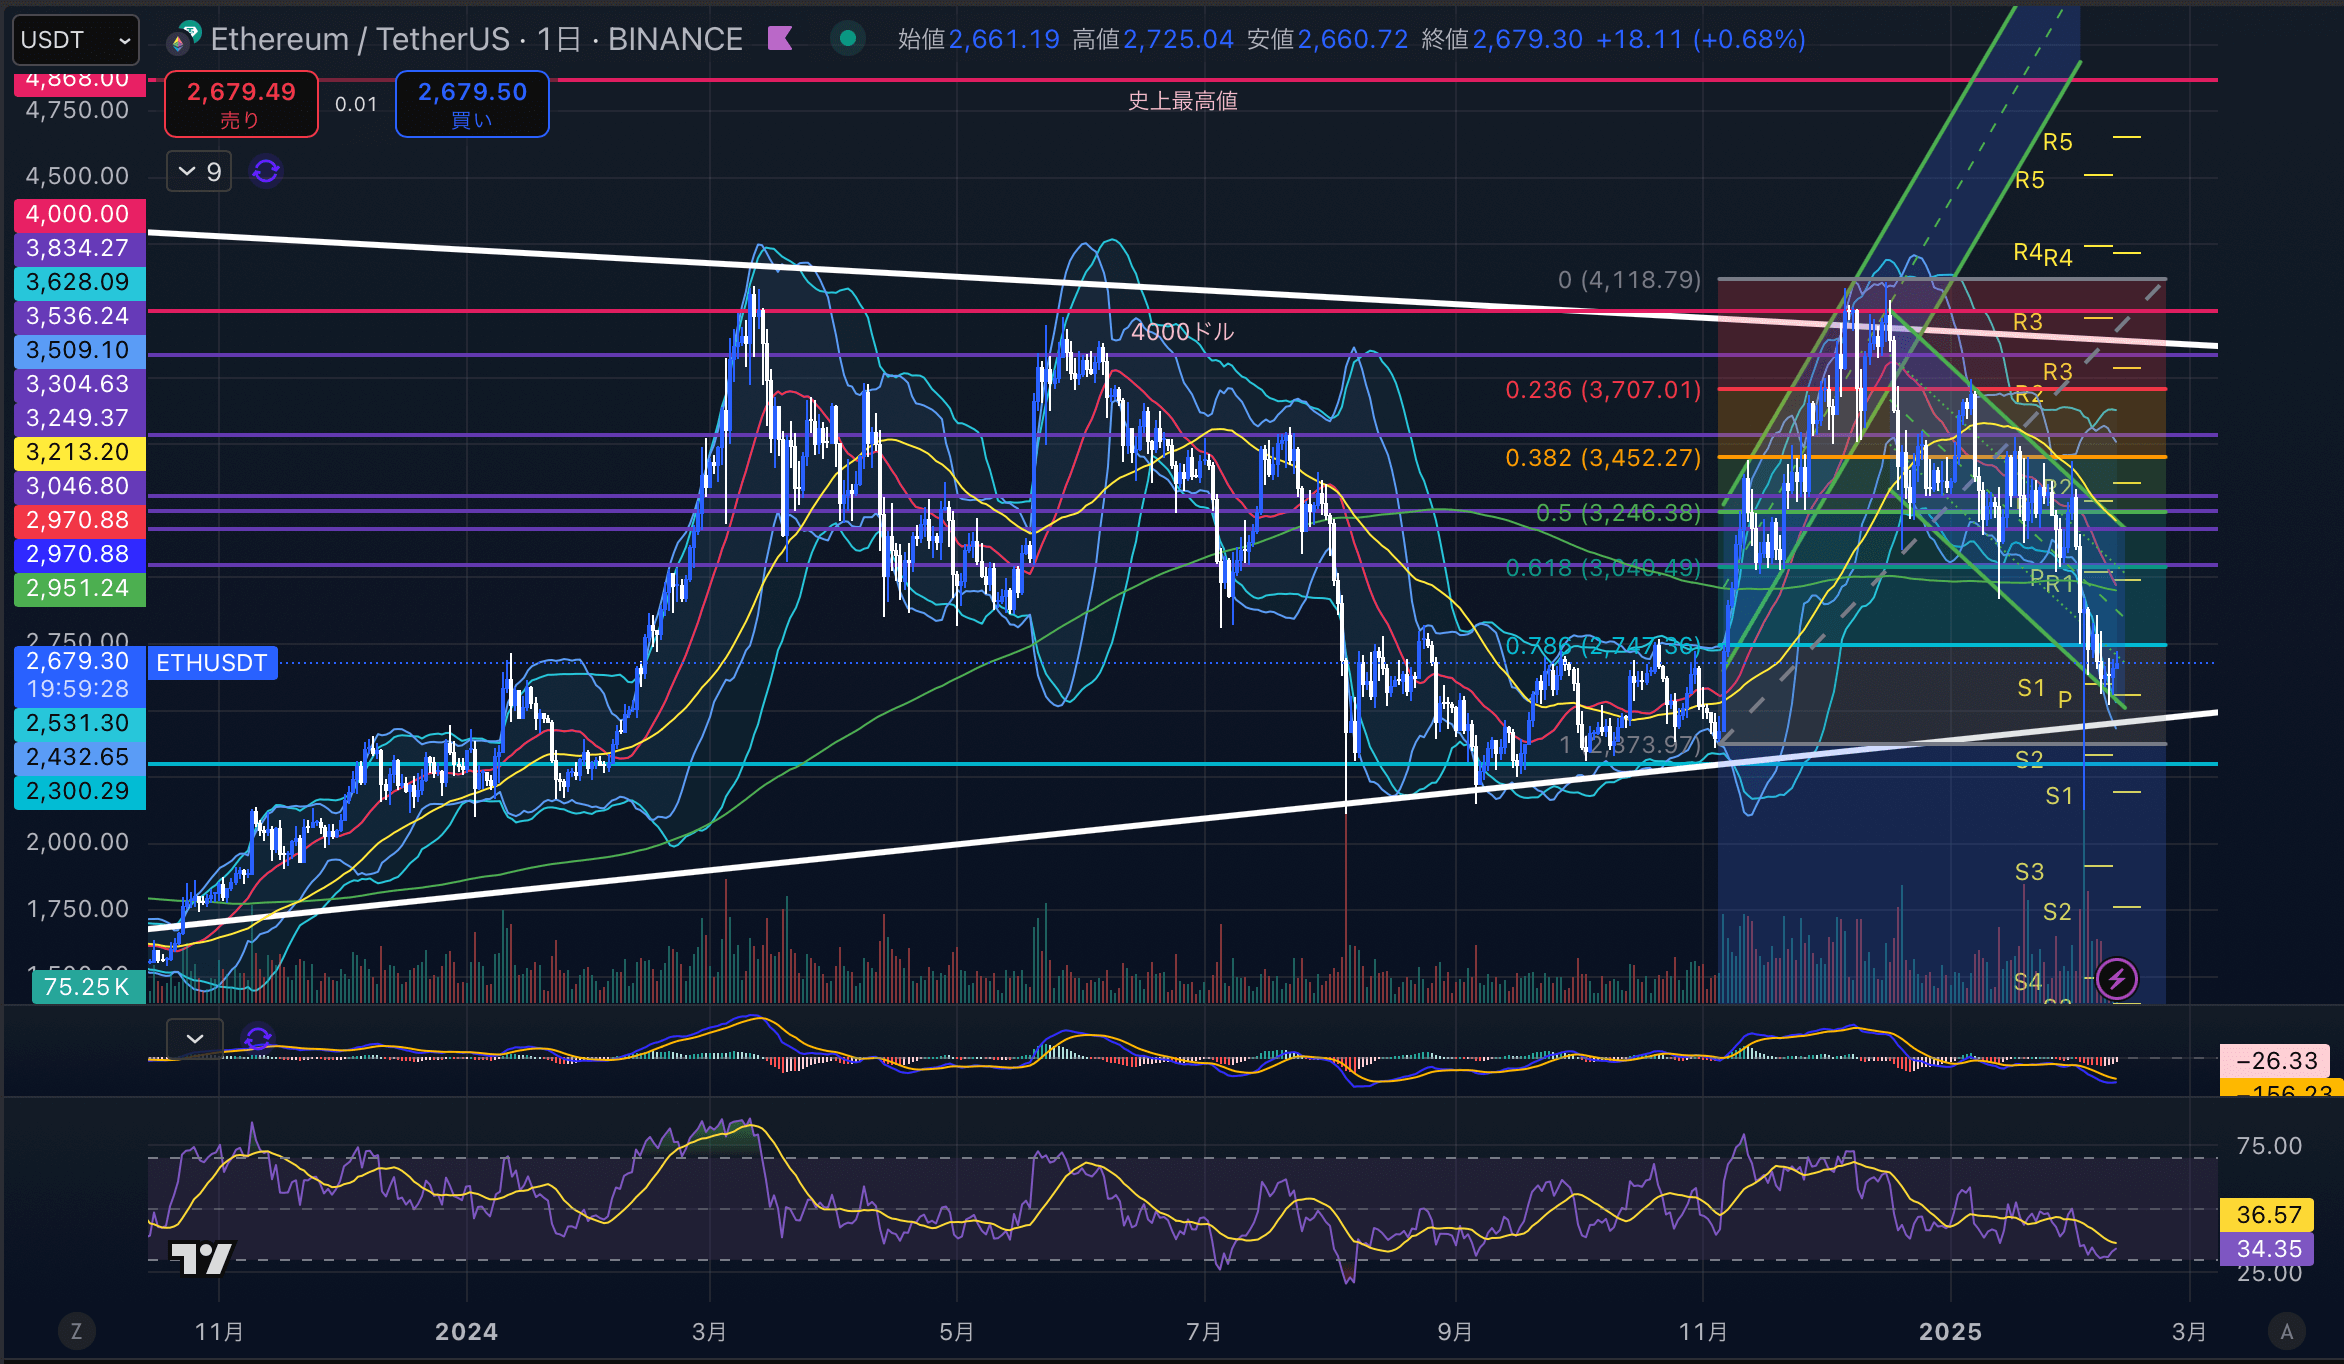Click the 7月 label on the time axis
This screenshot has height=1364, width=2344.
point(1204,1332)
